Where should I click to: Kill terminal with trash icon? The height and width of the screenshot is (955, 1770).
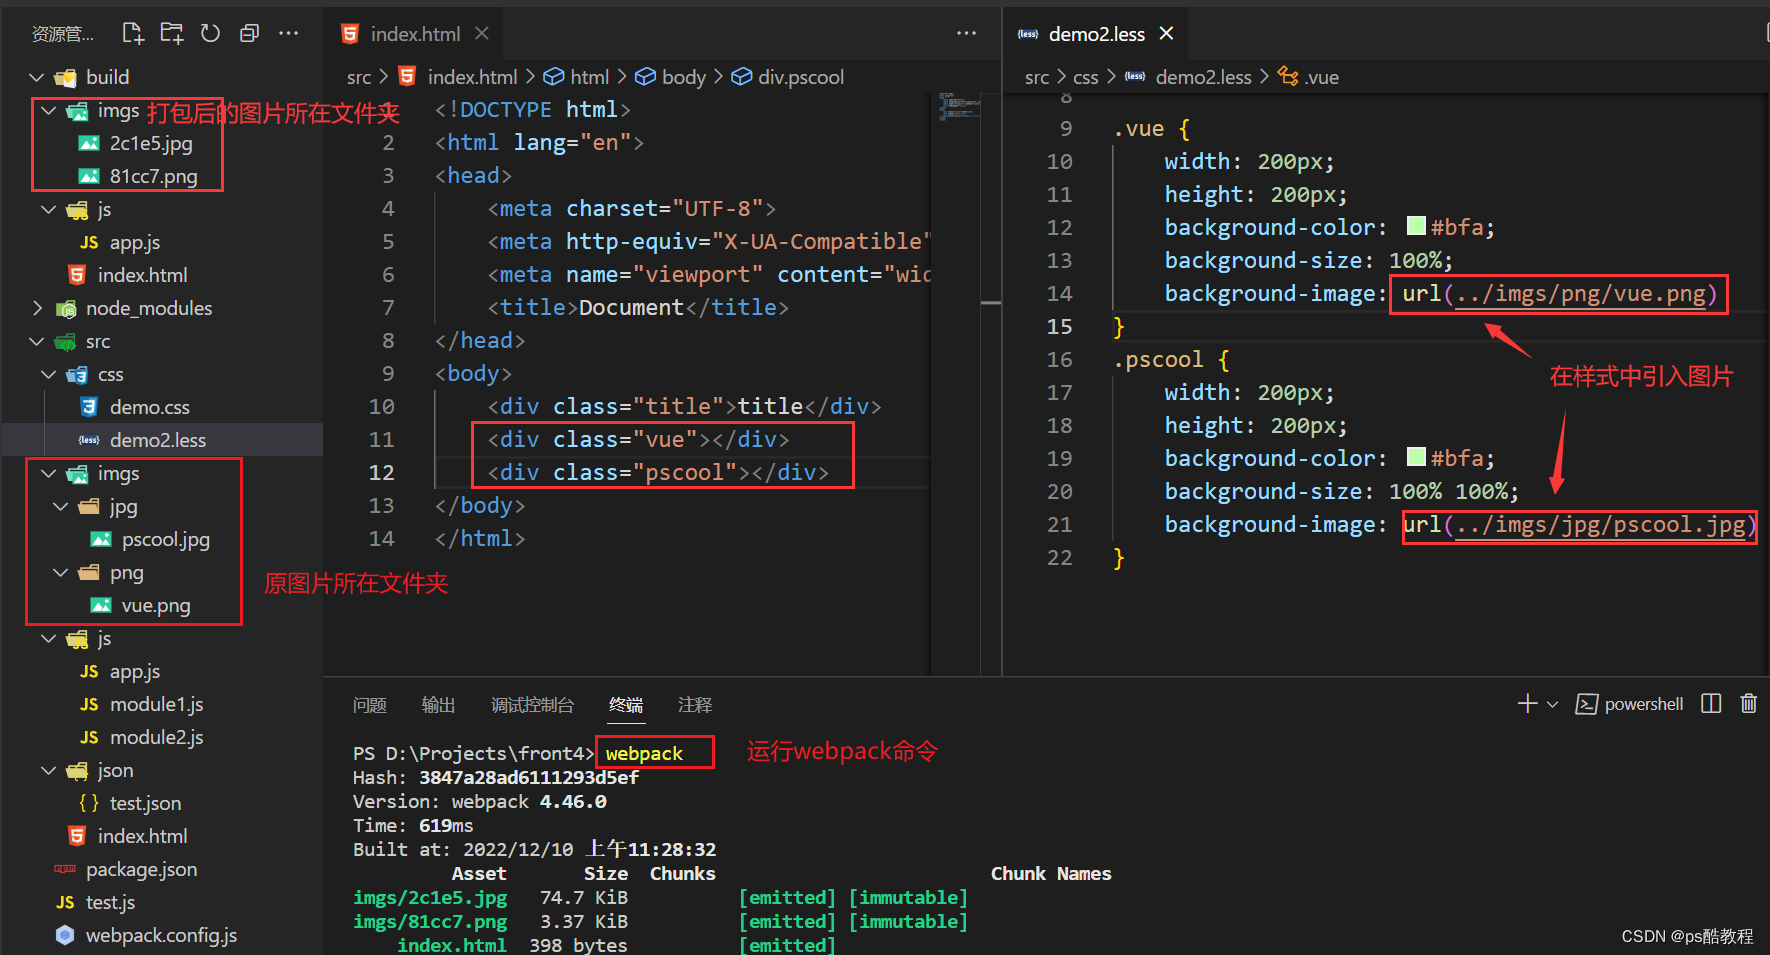pos(1748,704)
